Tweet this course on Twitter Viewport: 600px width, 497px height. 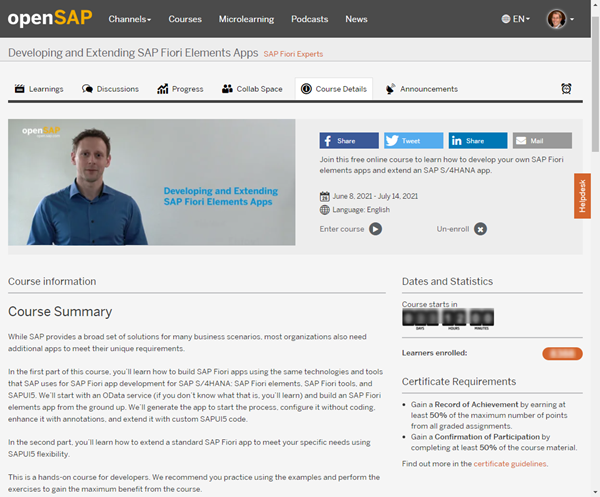point(413,141)
